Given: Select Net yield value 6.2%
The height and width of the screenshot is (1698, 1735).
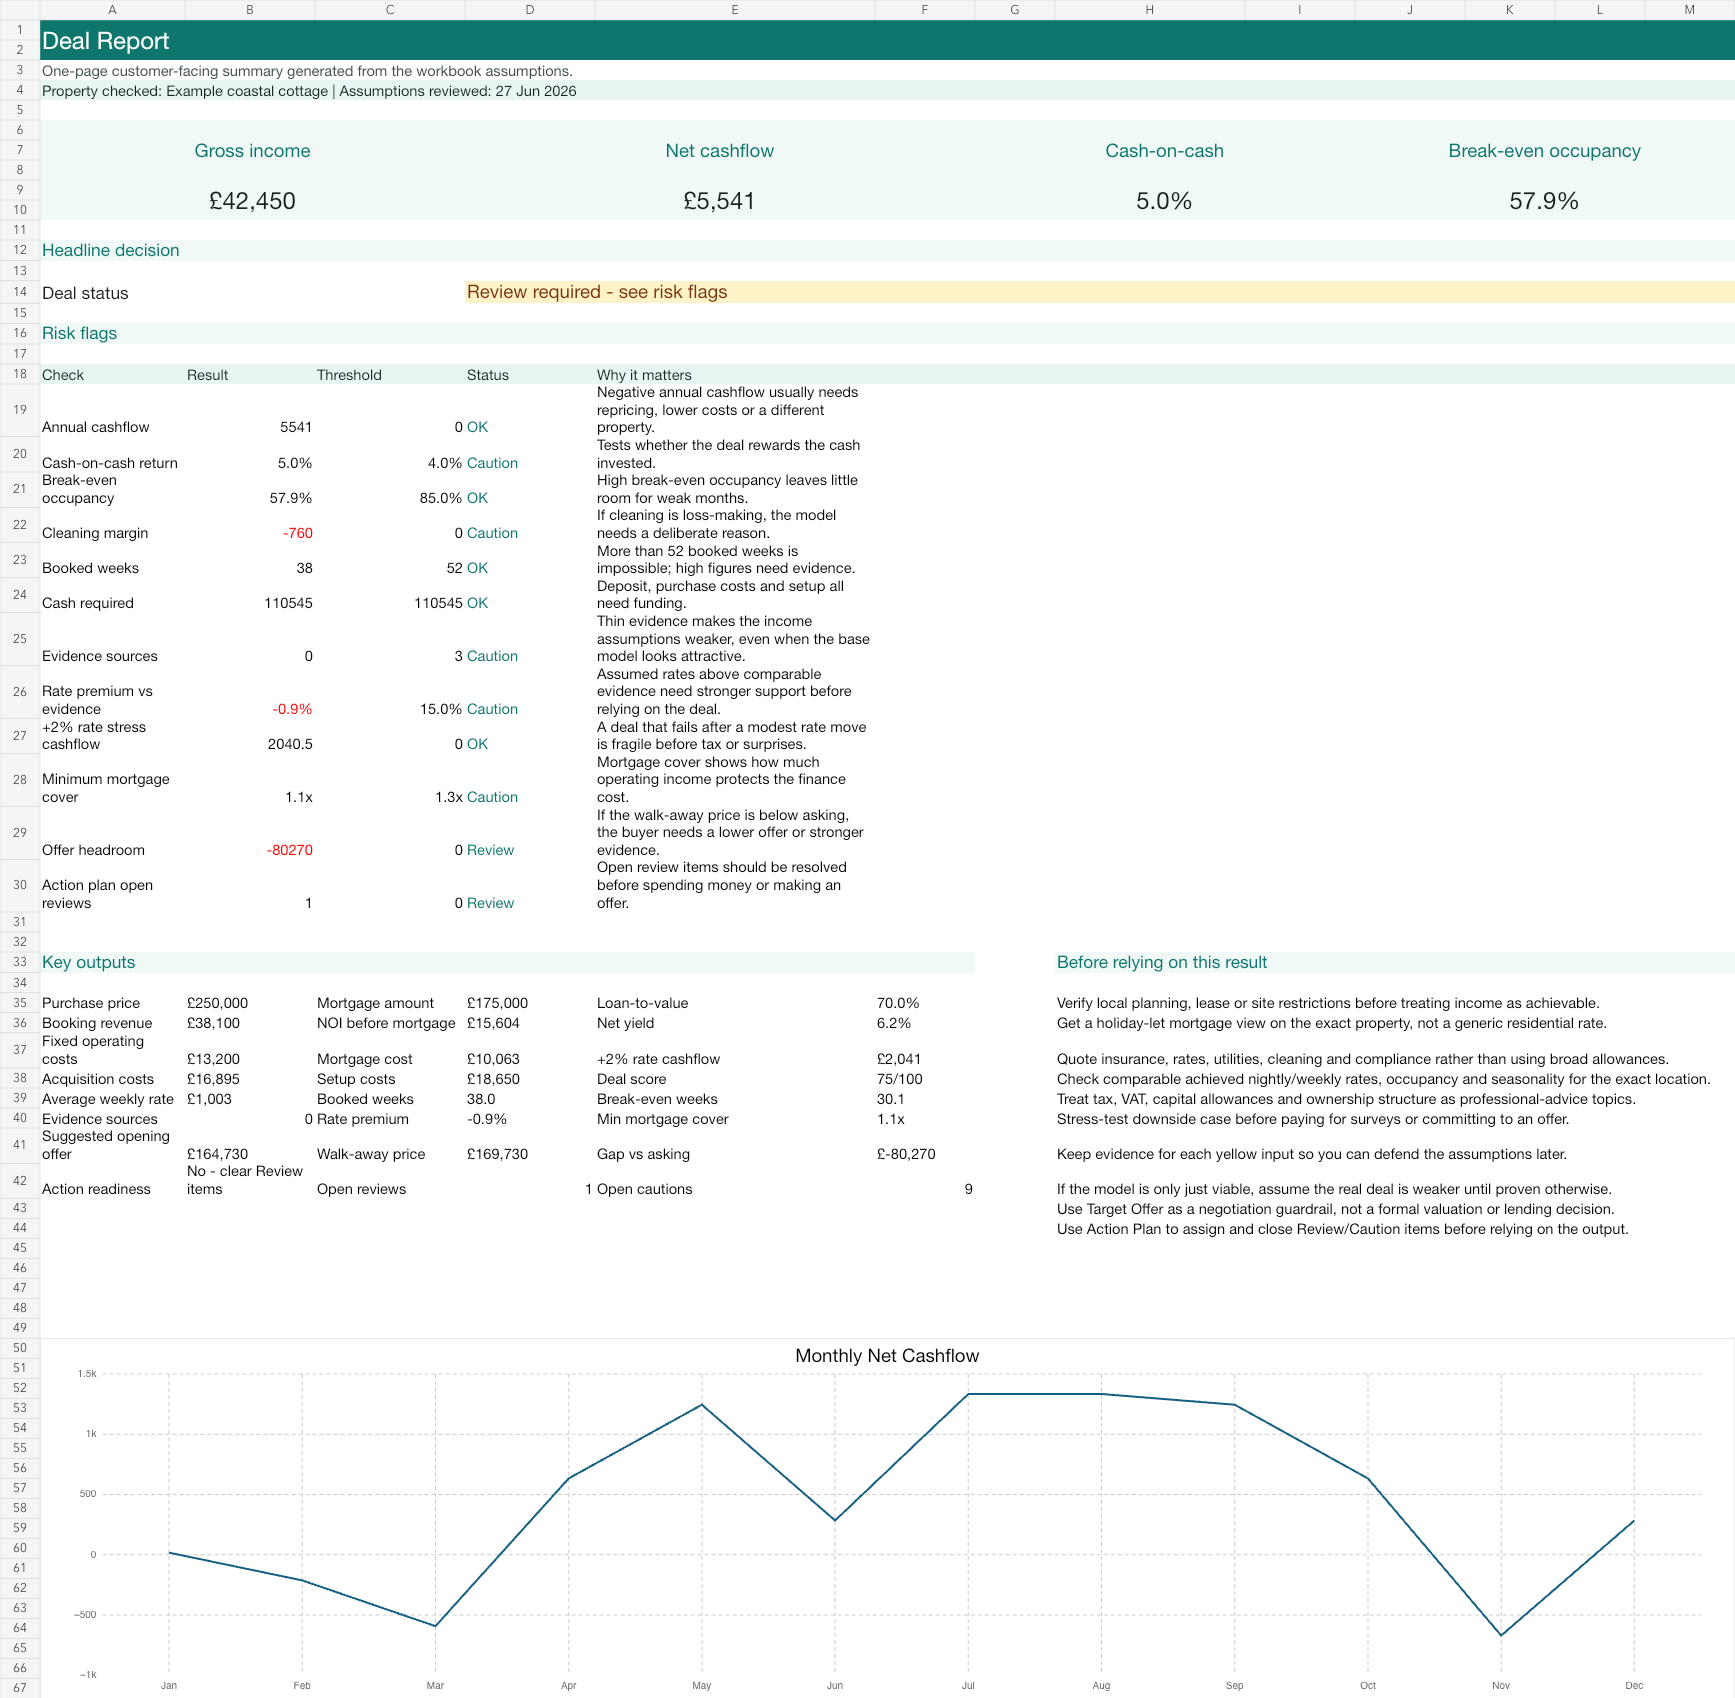Looking at the screenshot, I should [894, 1023].
